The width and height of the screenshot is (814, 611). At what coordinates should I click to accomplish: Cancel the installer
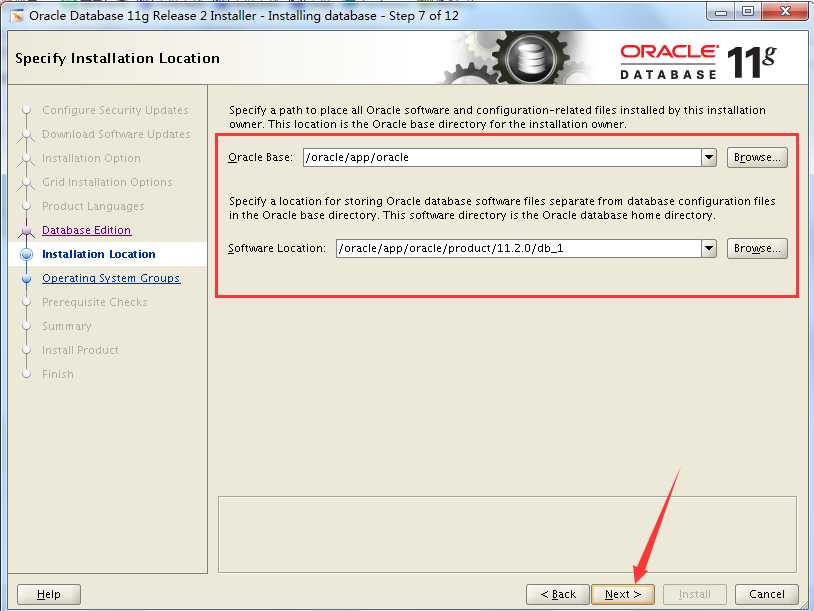[x=766, y=594]
